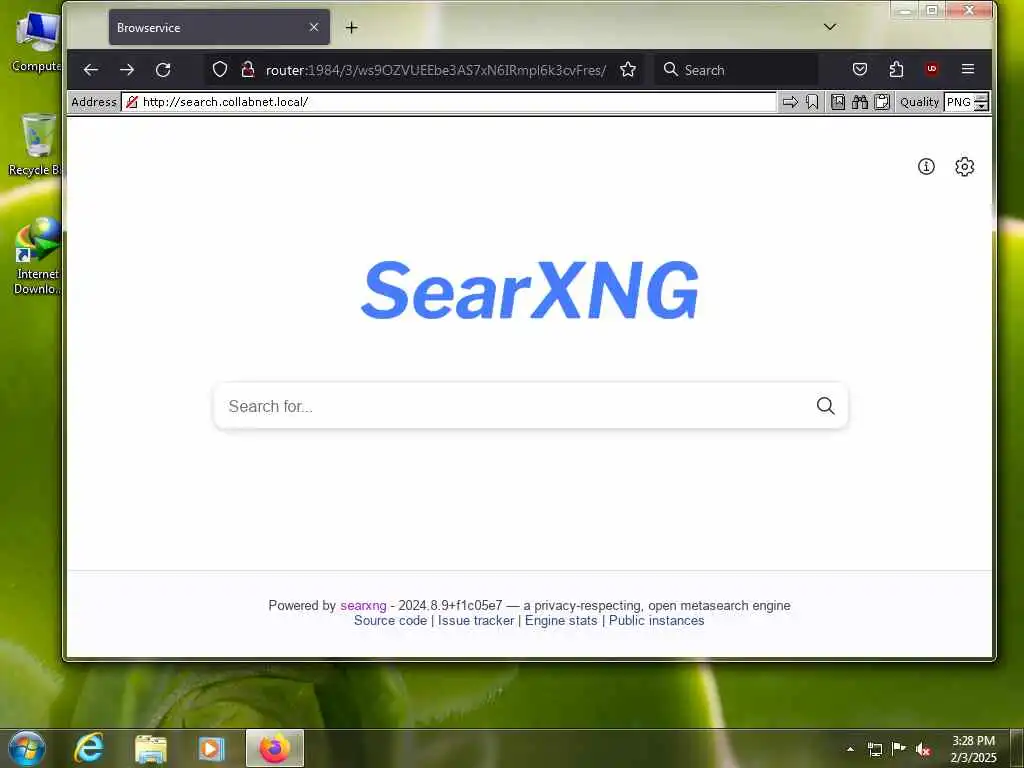Screen dimensions: 1024x768
Task: Select the Internet Download Manager desktop shortcut
Action: [37, 257]
